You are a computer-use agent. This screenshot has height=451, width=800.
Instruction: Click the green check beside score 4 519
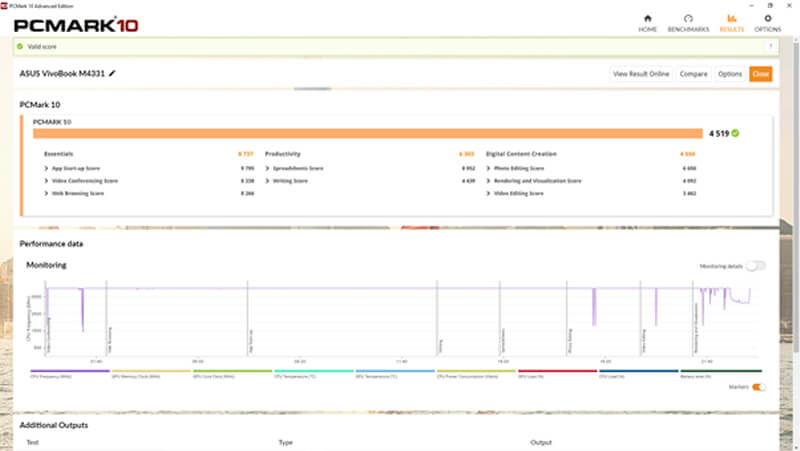pos(735,133)
